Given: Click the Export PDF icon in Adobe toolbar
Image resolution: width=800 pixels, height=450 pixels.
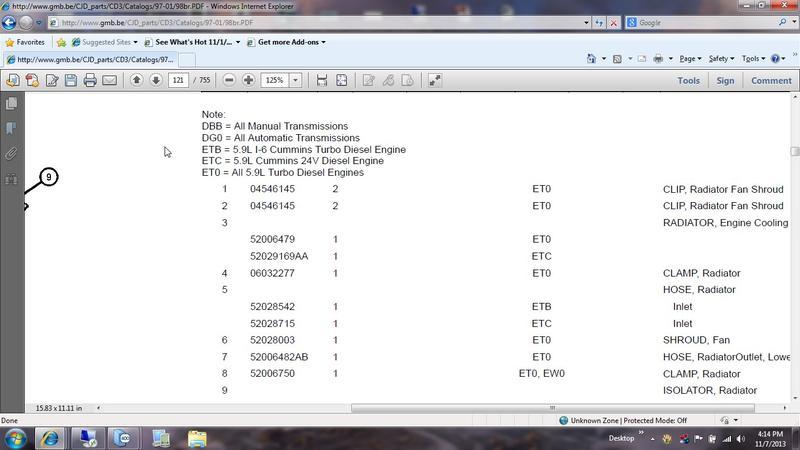Looking at the screenshot, I should (x=13, y=80).
